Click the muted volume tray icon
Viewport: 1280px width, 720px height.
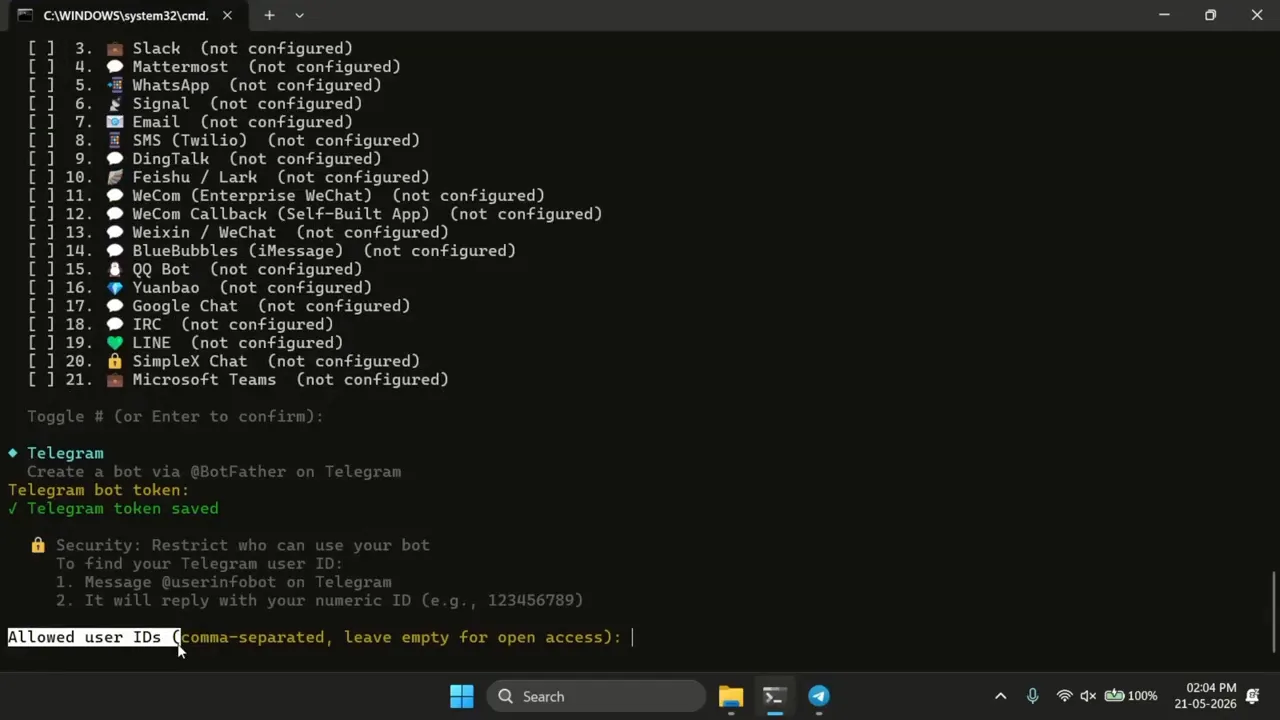[1088, 696]
